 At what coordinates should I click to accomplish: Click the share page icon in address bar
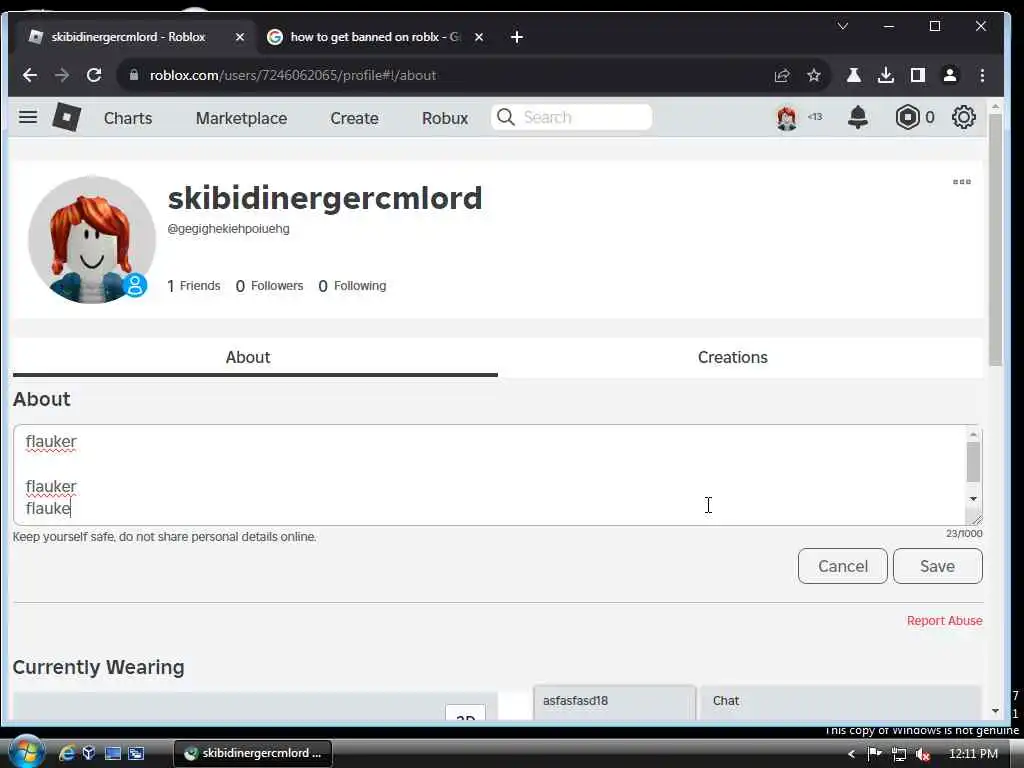[782, 75]
